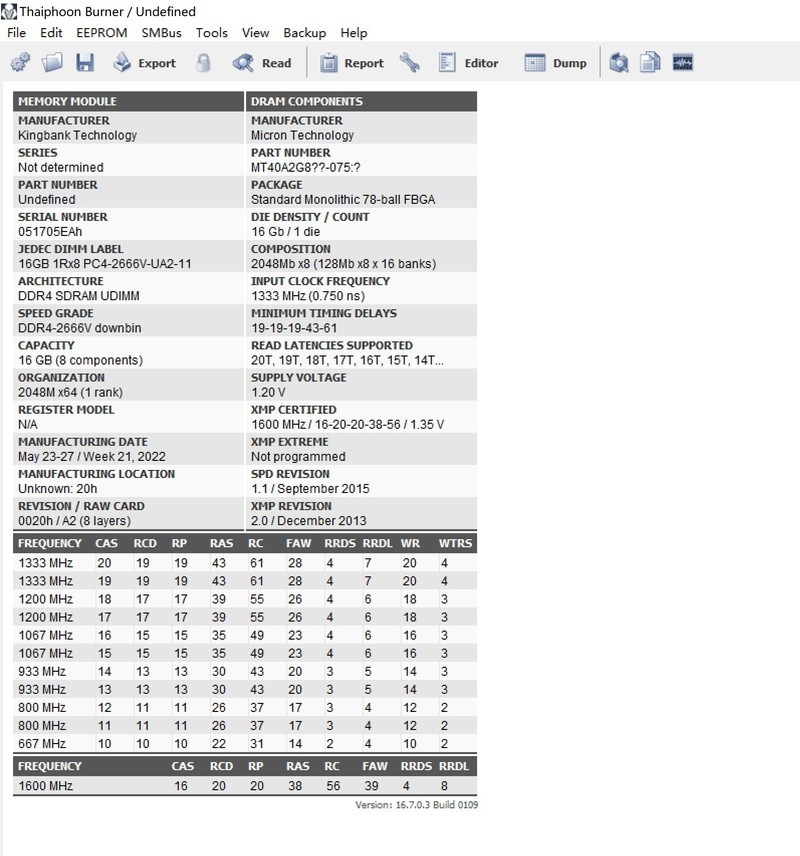Open the Help menu
The height and width of the screenshot is (856, 800).
(x=354, y=33)
